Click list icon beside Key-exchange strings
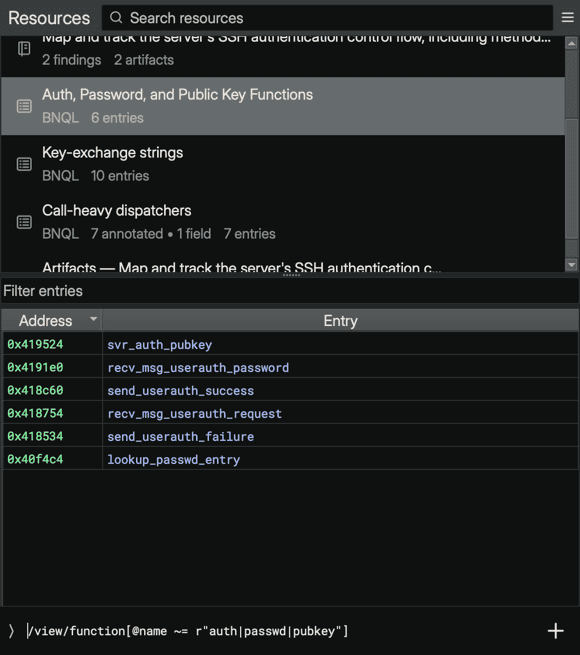Viewport: 580px width, 655px height. point(24,164)
